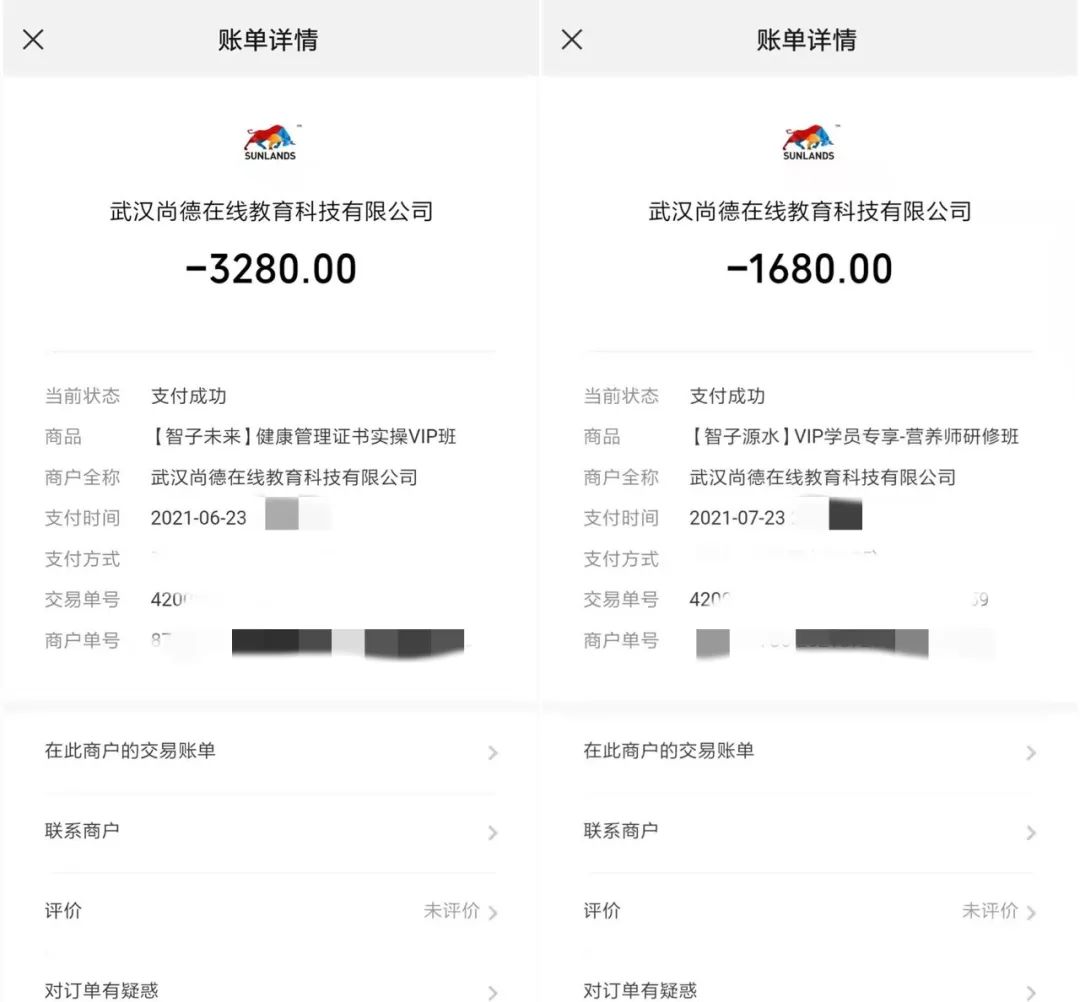Select 联系商户 on the right bill
The width and height of the screenshot is (1080, 1002).
tap(621, 831)
